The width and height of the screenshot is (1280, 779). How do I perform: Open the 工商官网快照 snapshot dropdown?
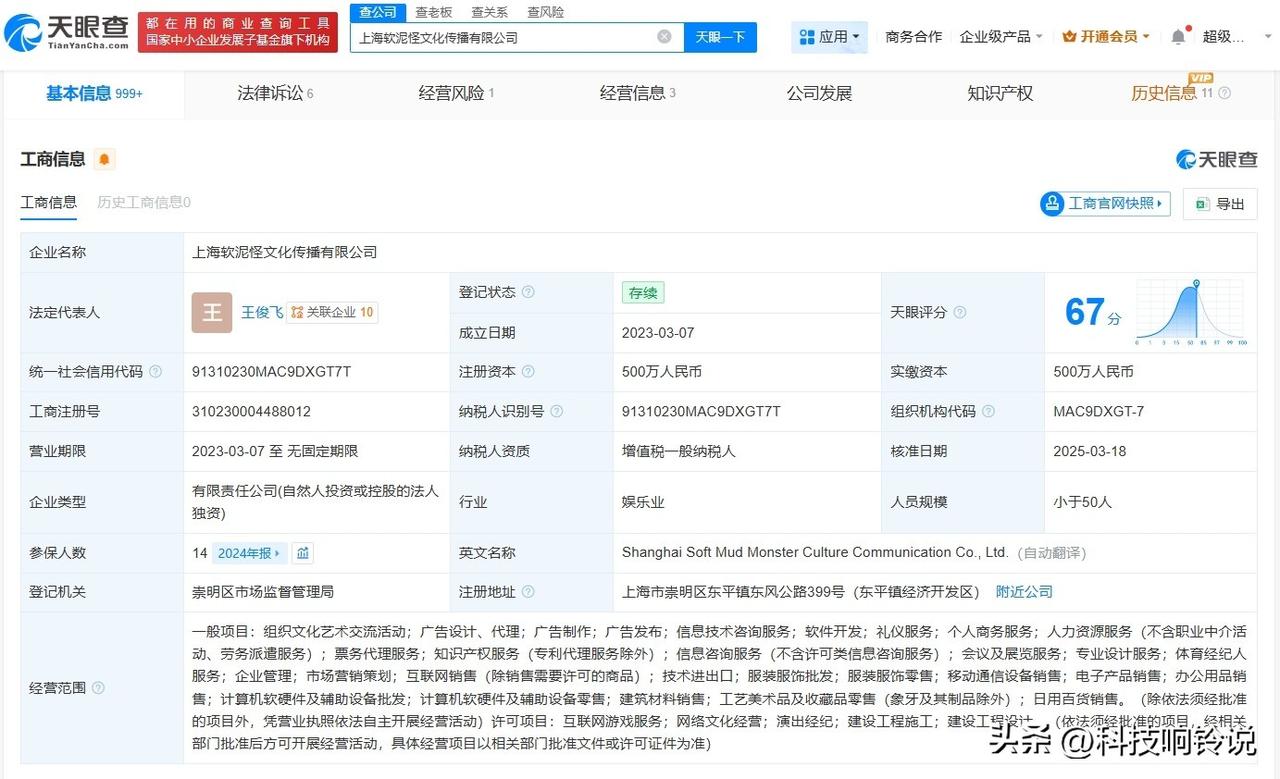(x=1105, y=204)
